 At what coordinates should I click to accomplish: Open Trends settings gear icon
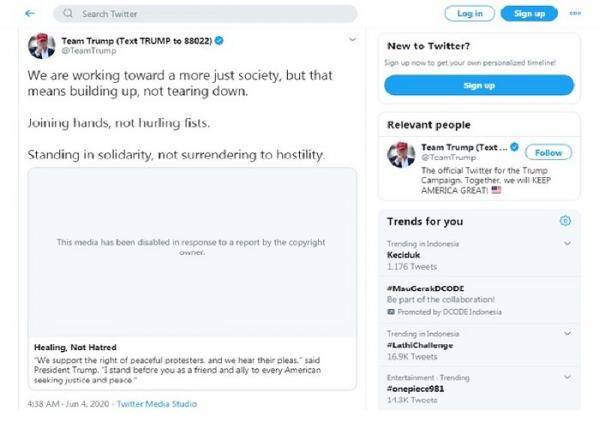tap(565, 221)
